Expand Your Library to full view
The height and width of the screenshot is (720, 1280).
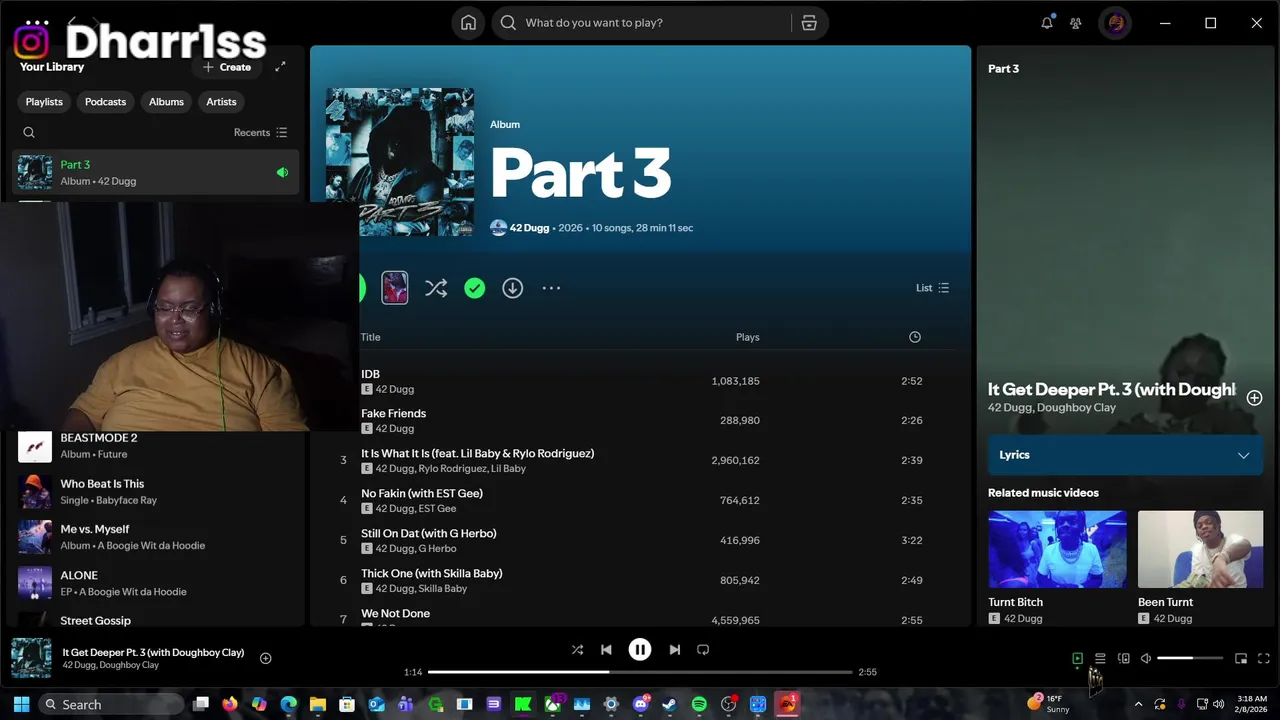[x=280, y=67]
